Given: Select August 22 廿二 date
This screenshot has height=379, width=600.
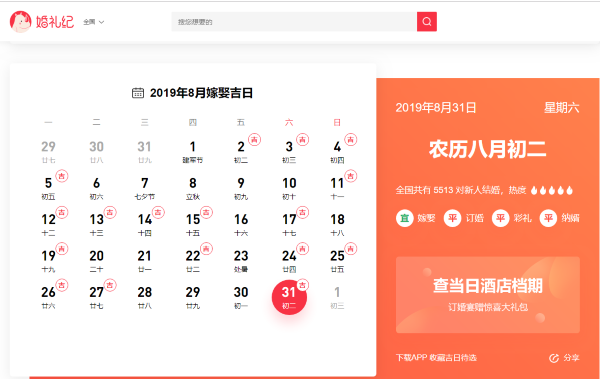Looking at the screenshot, I should pyautogui.click(x=192, y=261).
